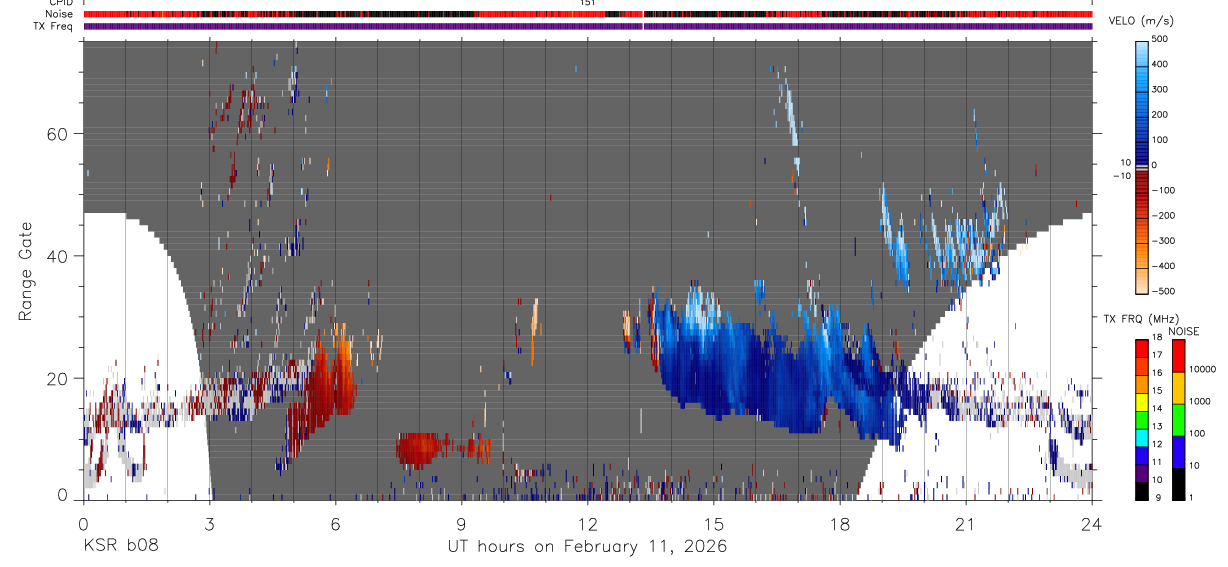Click the 'TX Freq' row label at top left

pos(54,26)
